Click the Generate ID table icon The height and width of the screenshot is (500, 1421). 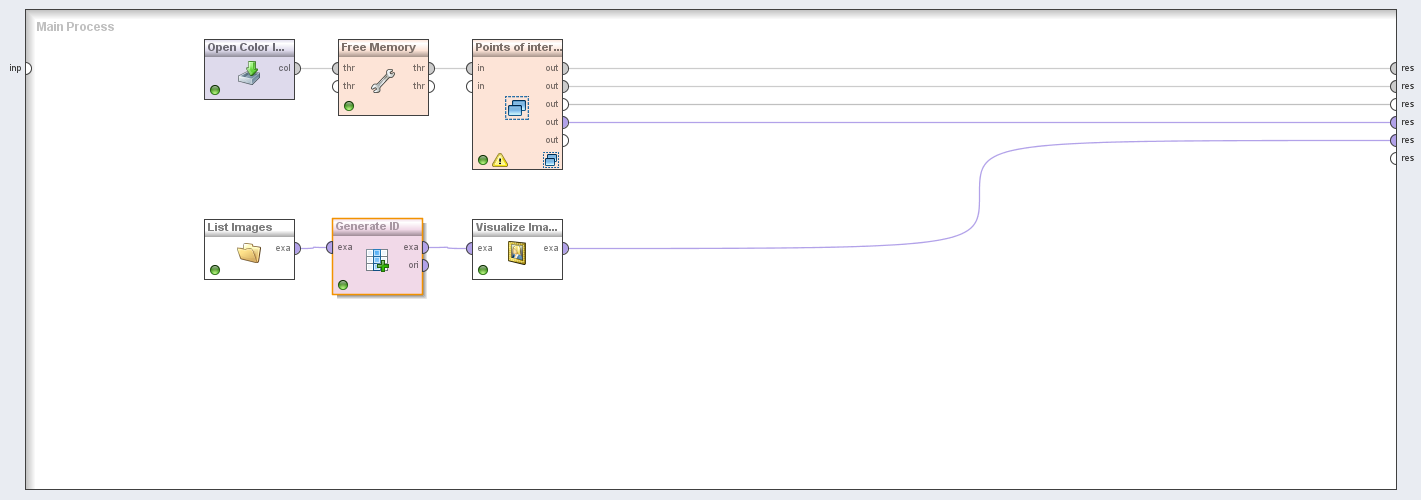(377, 260)
